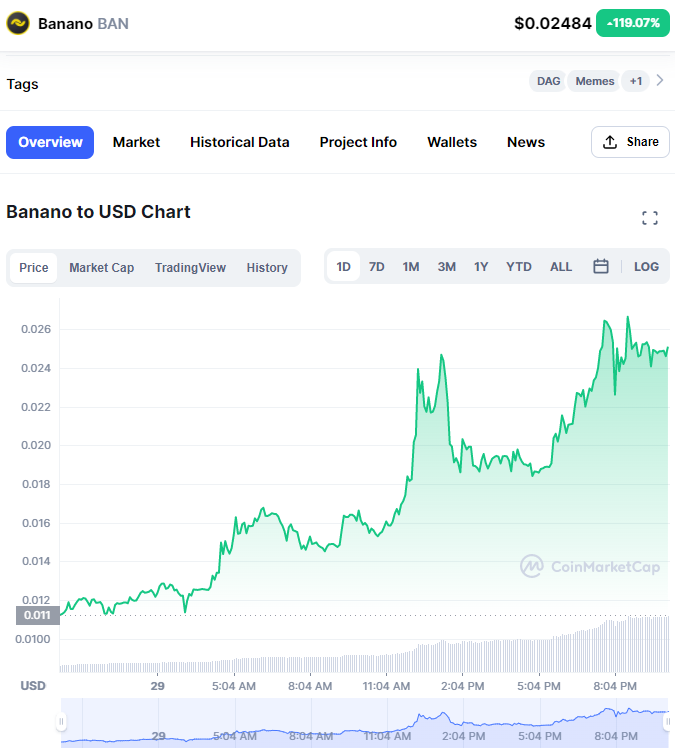Switch chart to Market Cap
675x752 pixels.
click(101, 268)
